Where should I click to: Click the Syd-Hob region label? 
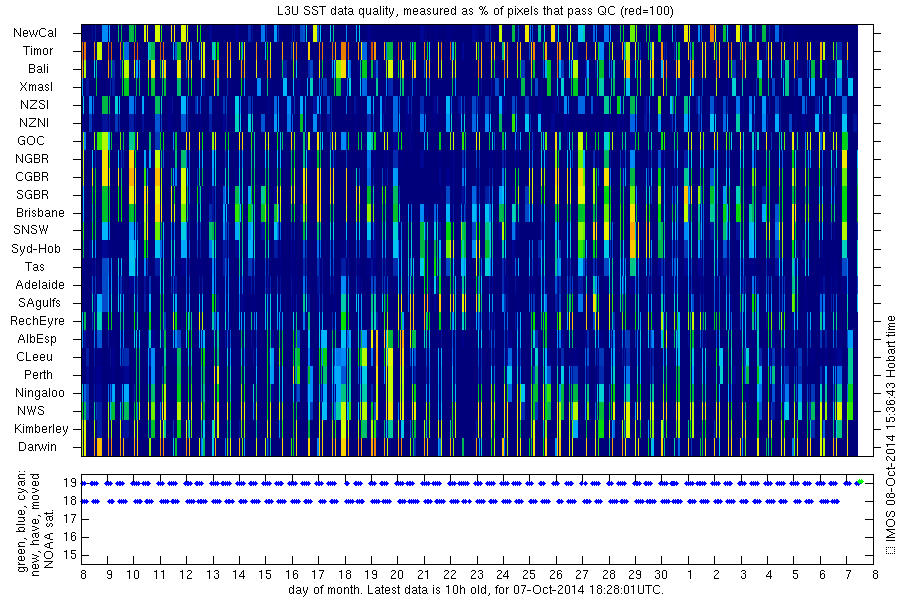pyautogui.click(x=36, y=249)
